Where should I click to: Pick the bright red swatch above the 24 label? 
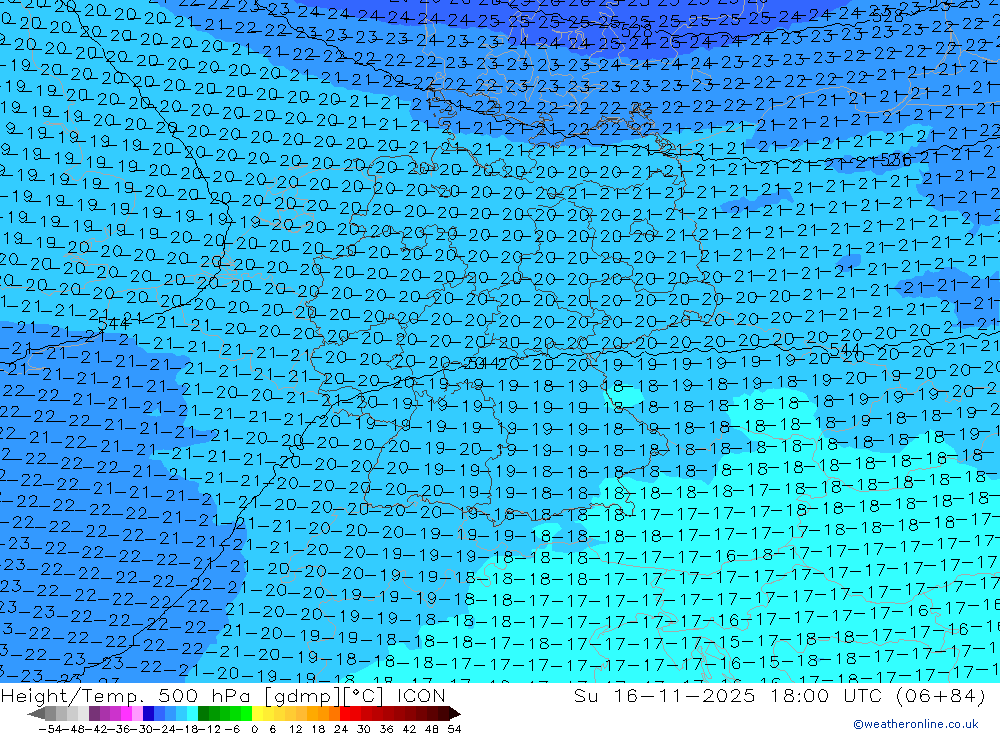click(x=345, y=713)
